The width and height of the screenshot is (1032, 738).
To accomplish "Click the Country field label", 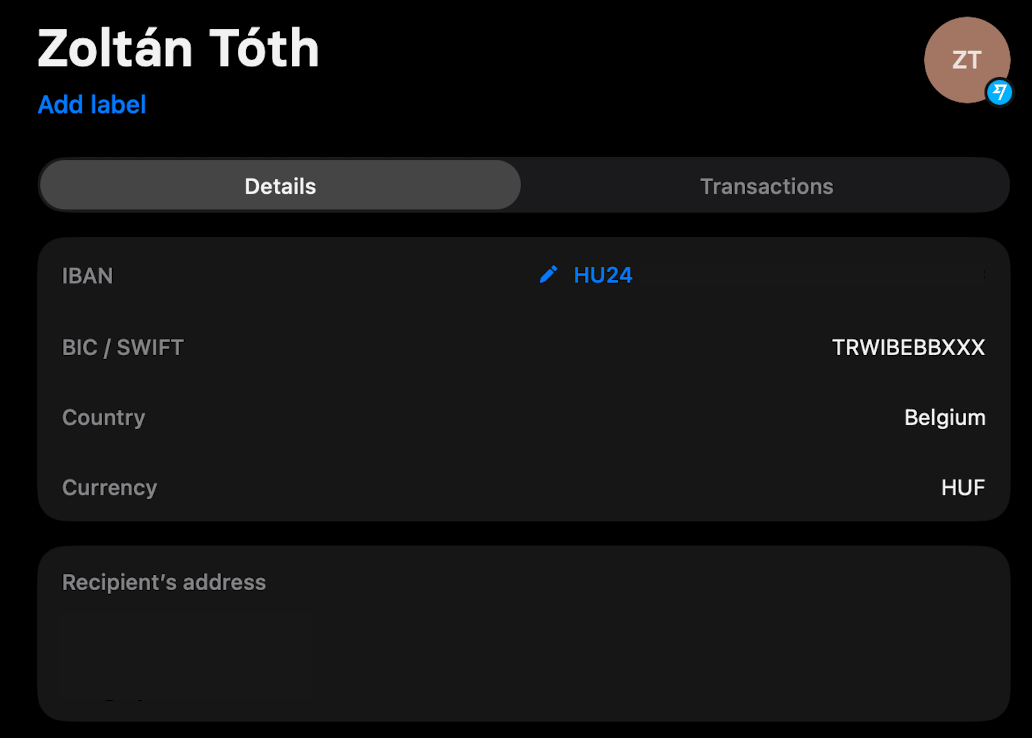I will click(104, 417).
